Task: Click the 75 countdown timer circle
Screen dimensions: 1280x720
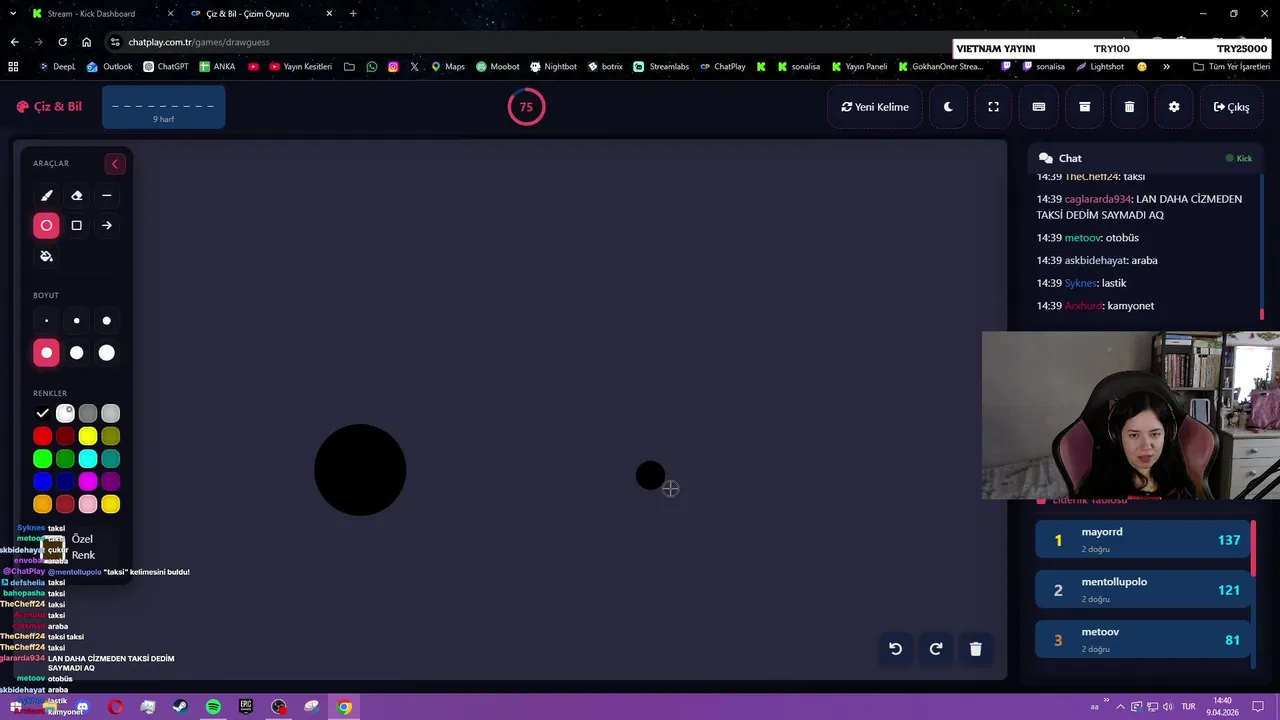Action: 526,107
